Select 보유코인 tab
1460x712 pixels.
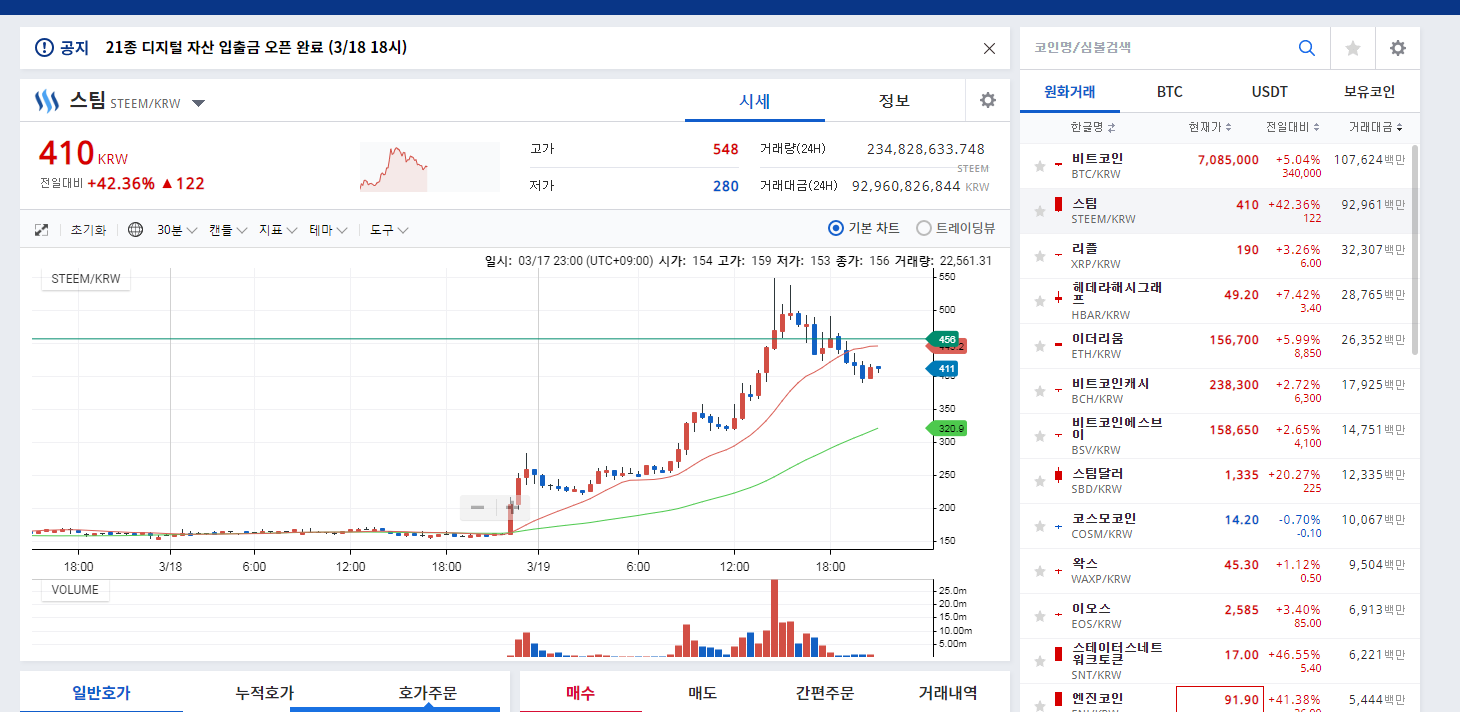coord(1370,92)
